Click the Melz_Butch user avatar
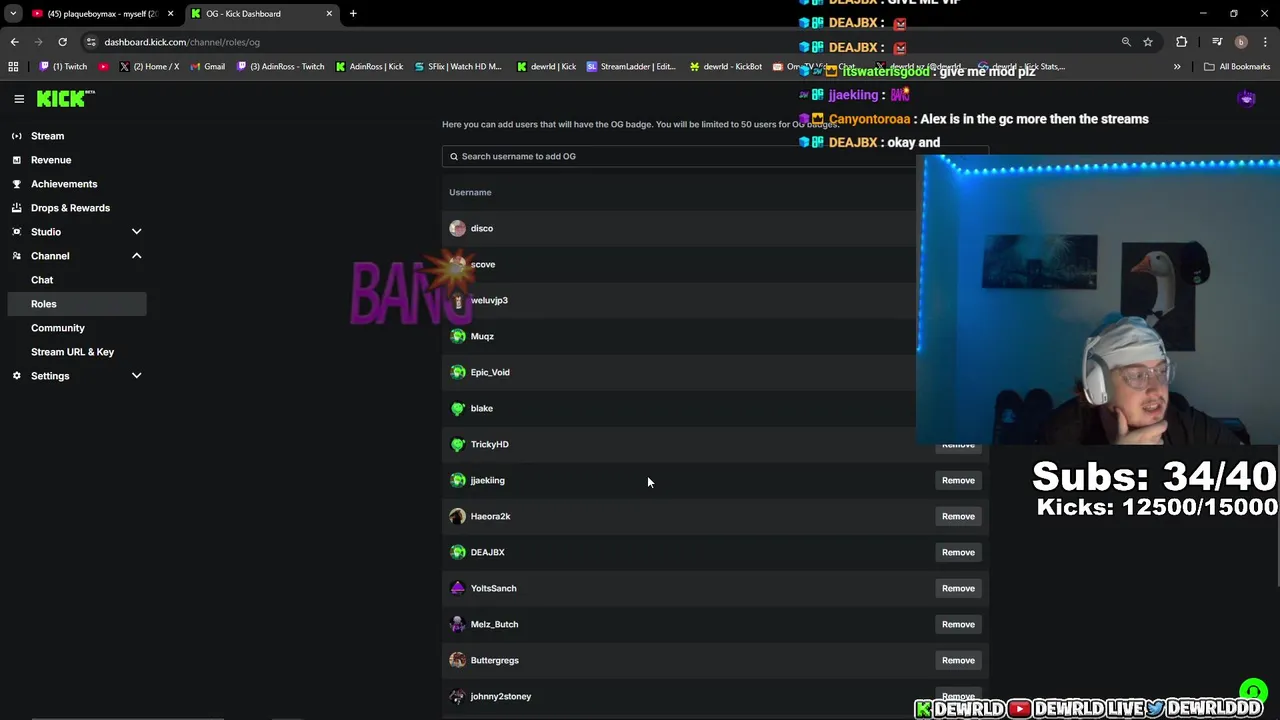Image resolution: width=1280 pixels, height=720 pixels. click(x=458, y=624)
